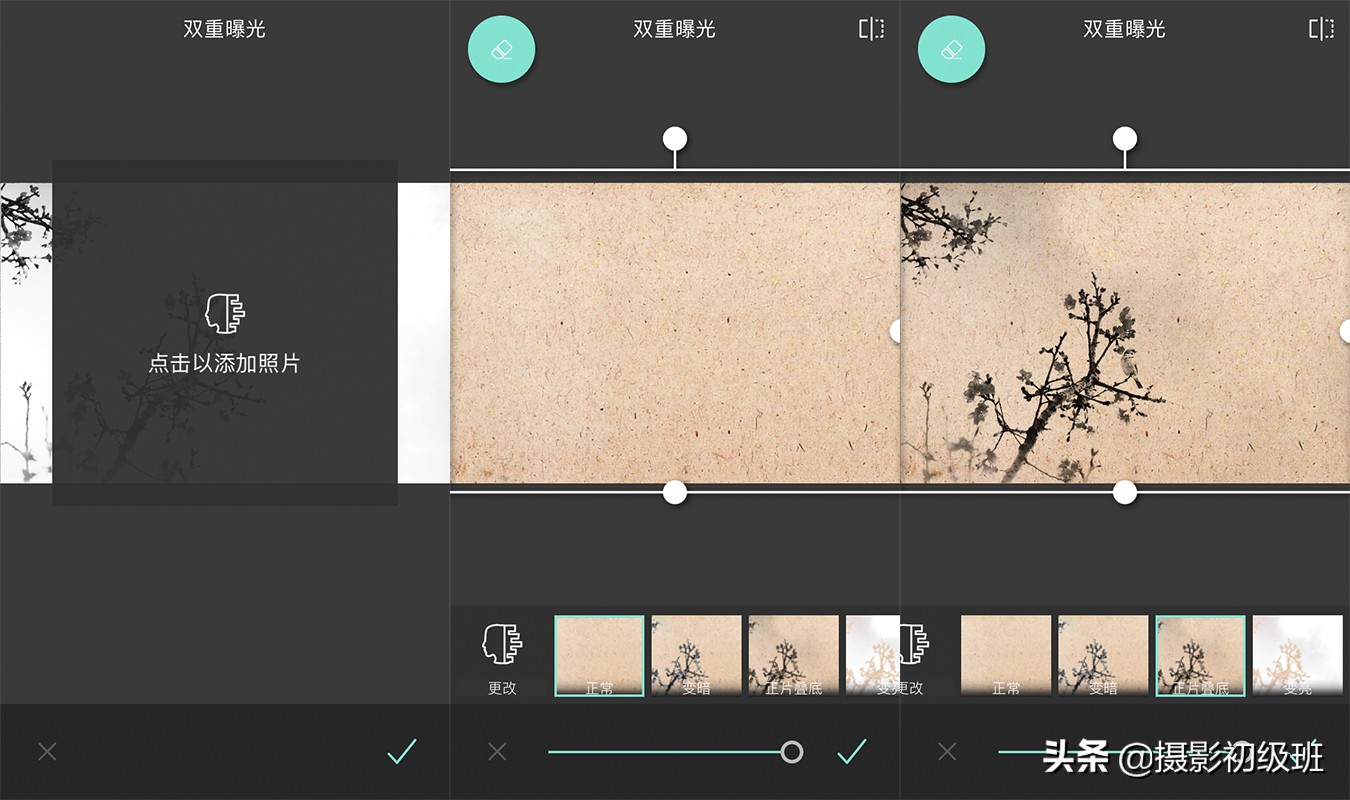
Task: Click the top white handle in second screenshot
Action: coord(675,138)
